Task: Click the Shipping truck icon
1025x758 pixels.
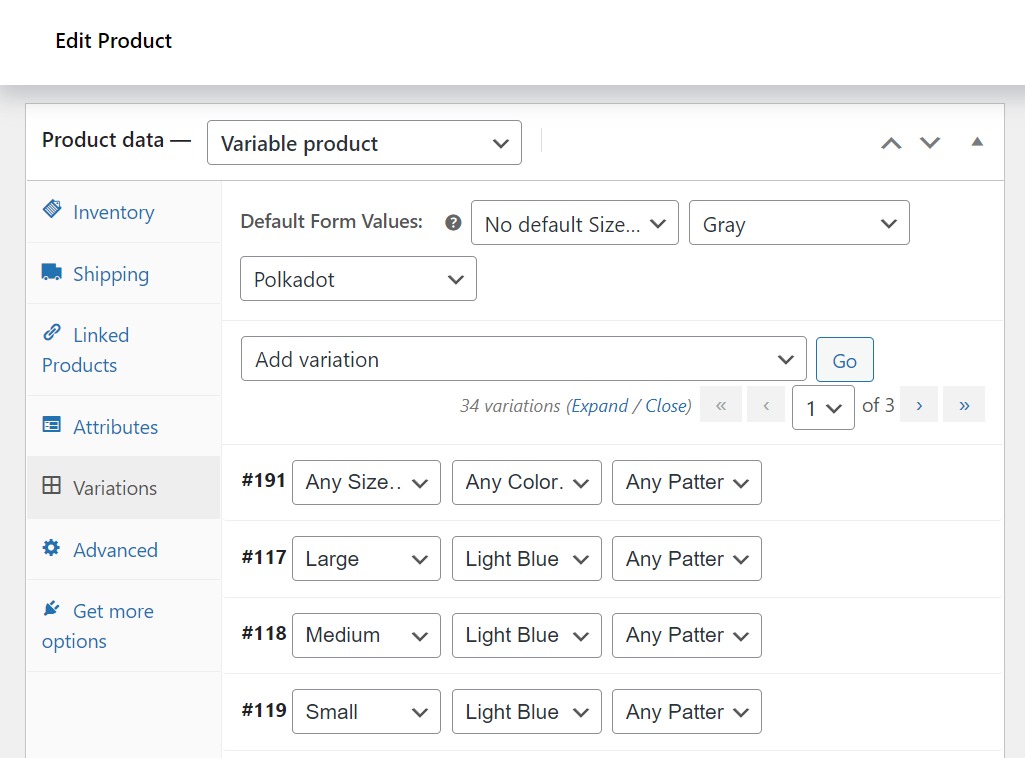Action: (x=51, y=272)
